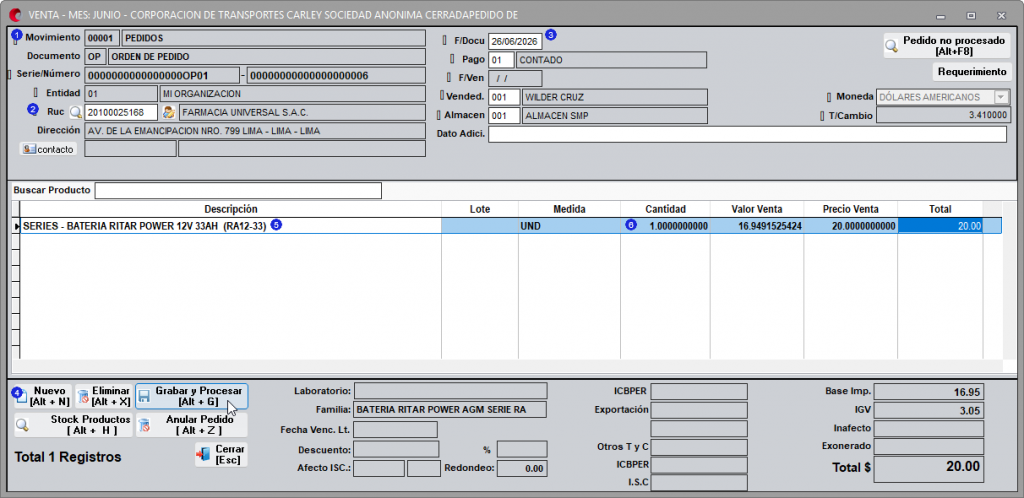This screenshot has width=1024, height=498.
Task: Click Anular Pedido [Alt + Z] button
Action: click(x=192, y=425)
